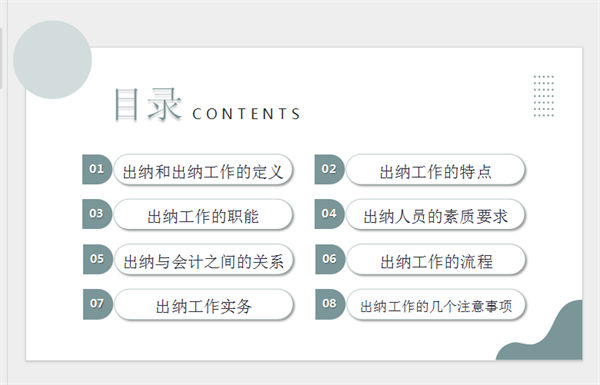
Task: Open the 出纳人员的素质要求 item
Action: [435, 214]
